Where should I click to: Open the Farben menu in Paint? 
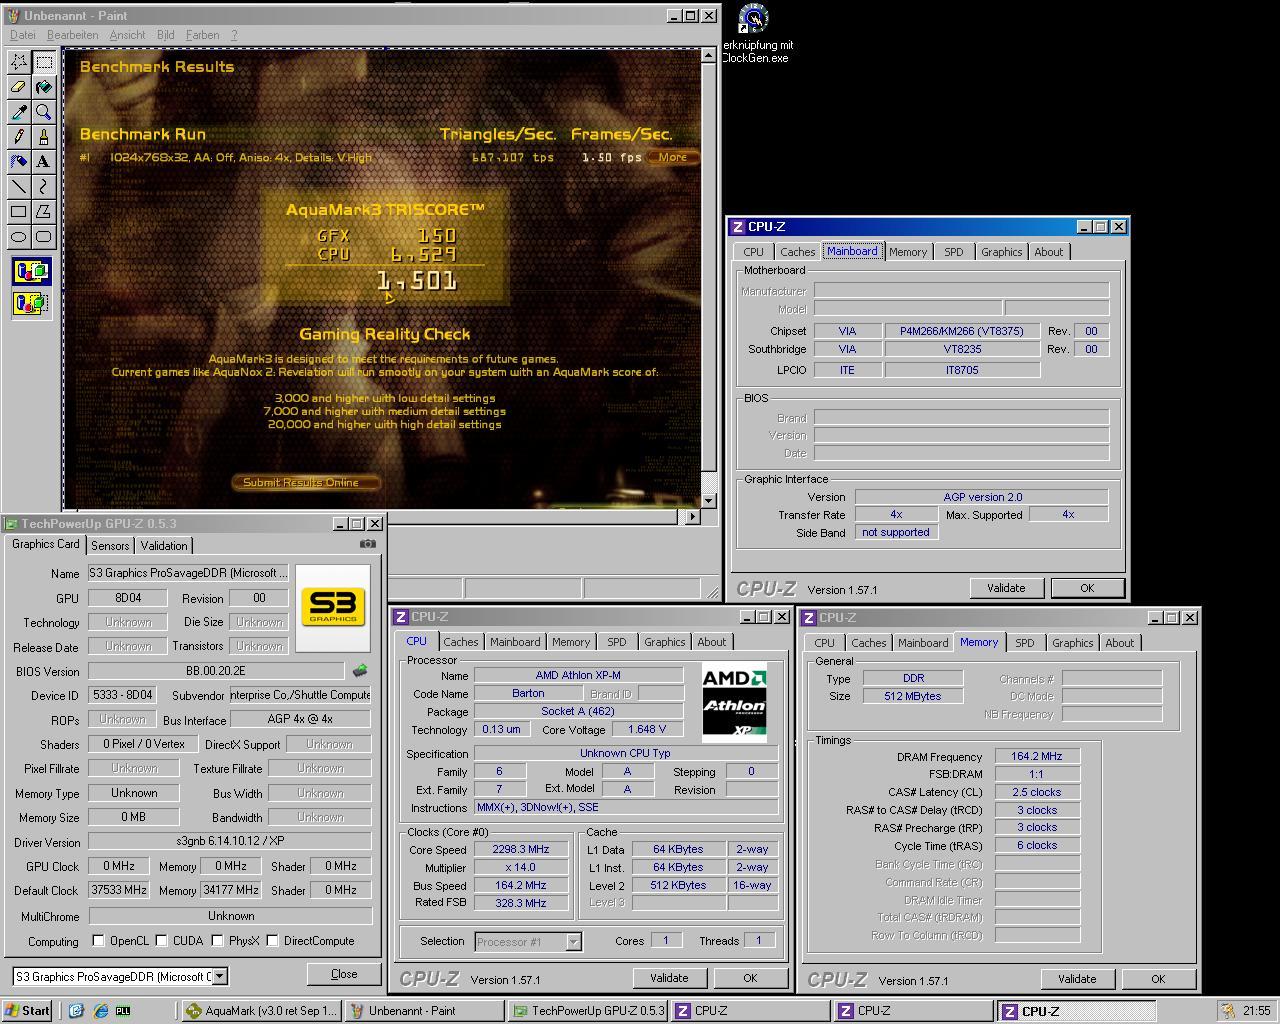202,35
